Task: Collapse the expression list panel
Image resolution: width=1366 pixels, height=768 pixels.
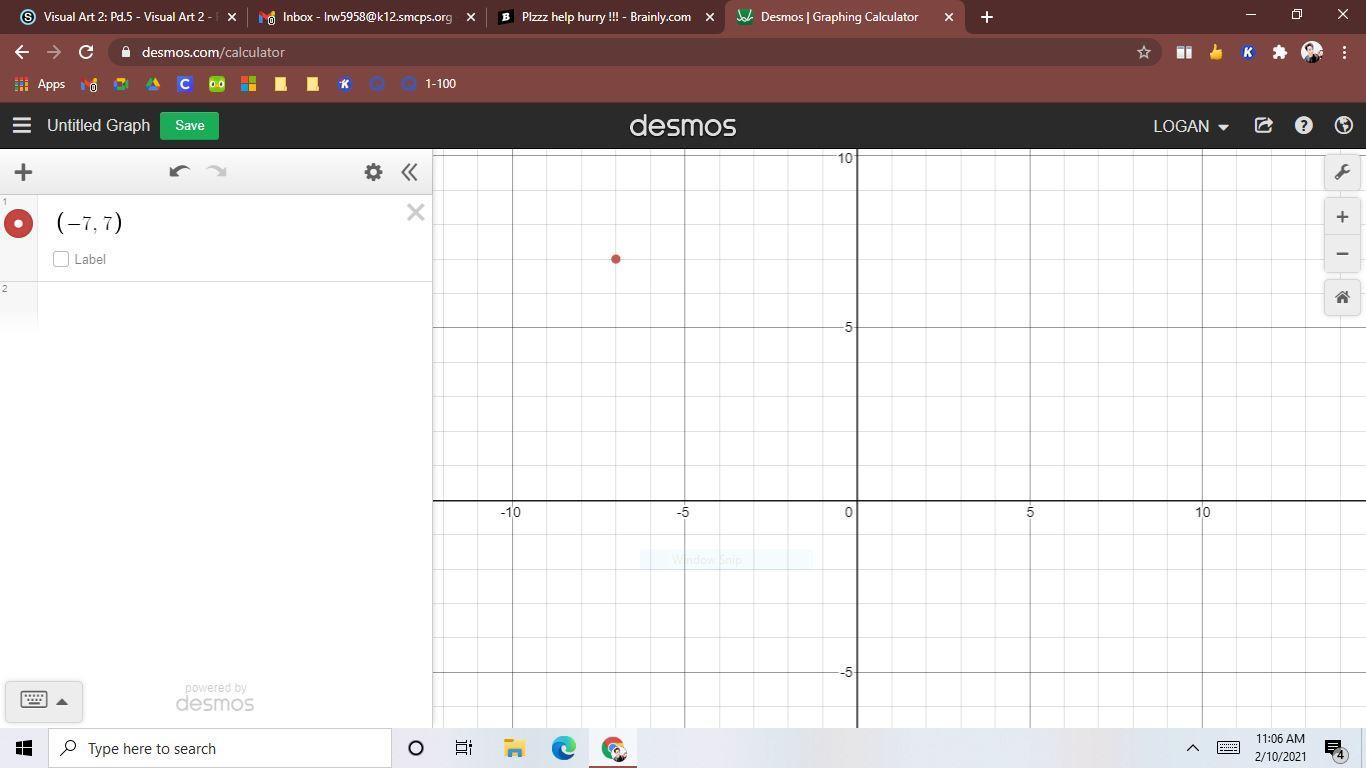Action: (x=409, y=172)
